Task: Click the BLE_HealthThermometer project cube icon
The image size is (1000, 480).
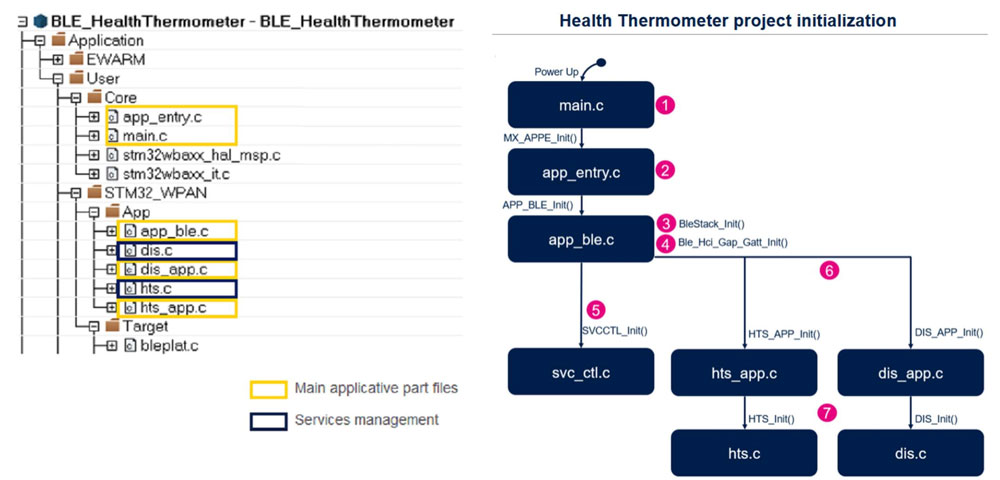Action: pos(43,21)
